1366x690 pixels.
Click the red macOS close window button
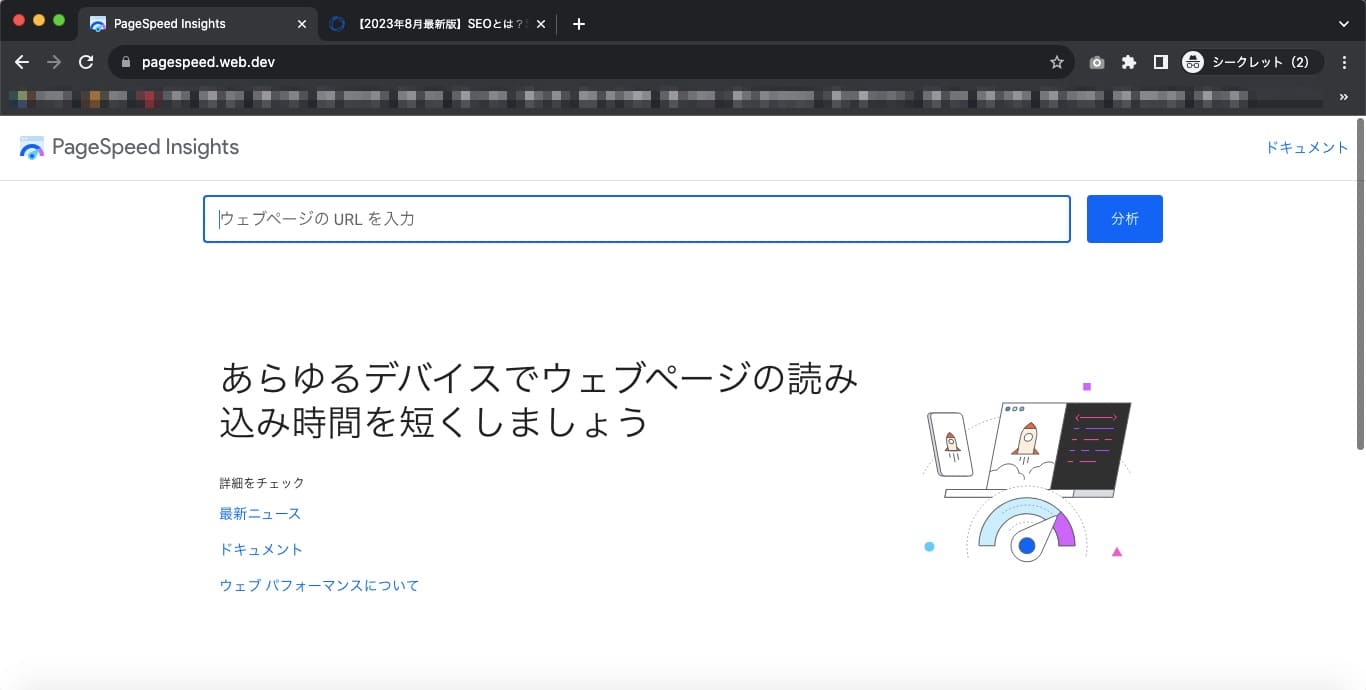point(19,20)
